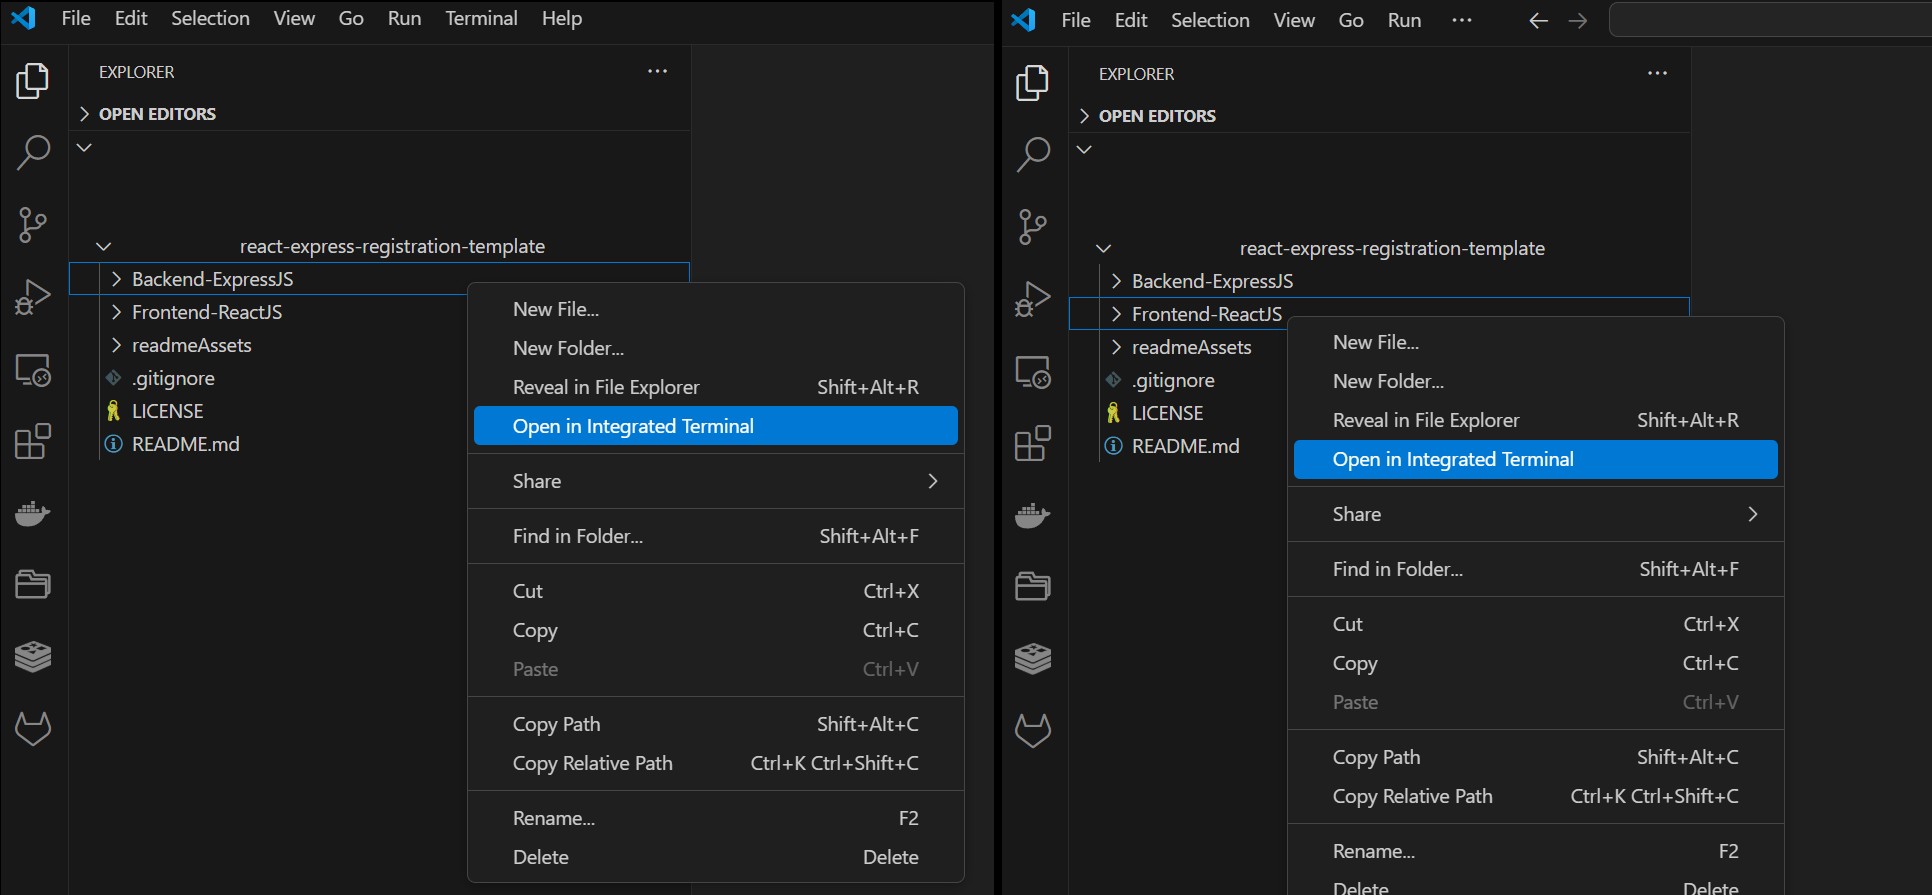This screenshot has width=1932, height=895.
Task: Open stacked layers icon in right window
Action: click(x=1033, y=658)
